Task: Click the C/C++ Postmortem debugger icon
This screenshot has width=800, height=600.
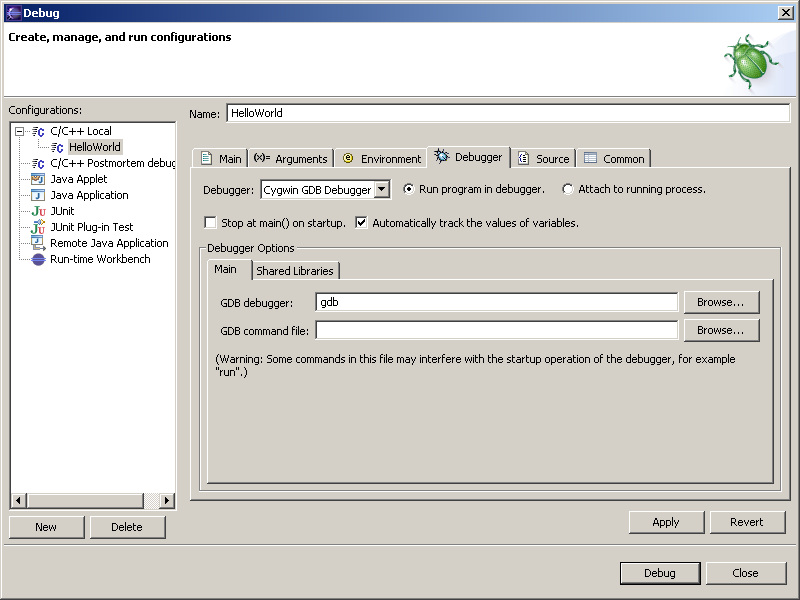Action: click(x=38, y=163)
